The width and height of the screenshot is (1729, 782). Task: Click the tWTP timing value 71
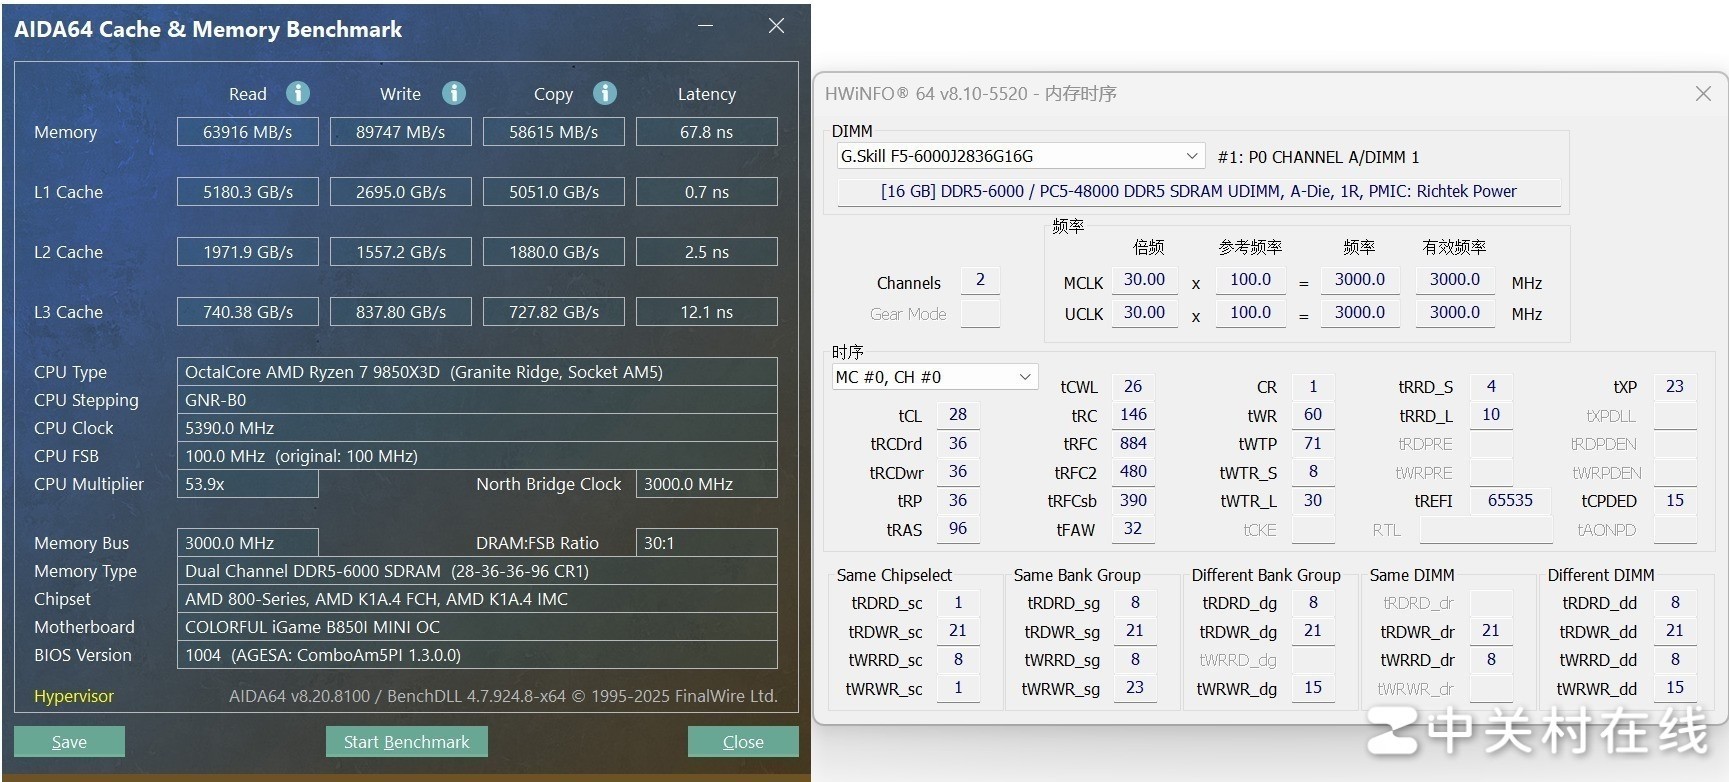[1313, 443]
